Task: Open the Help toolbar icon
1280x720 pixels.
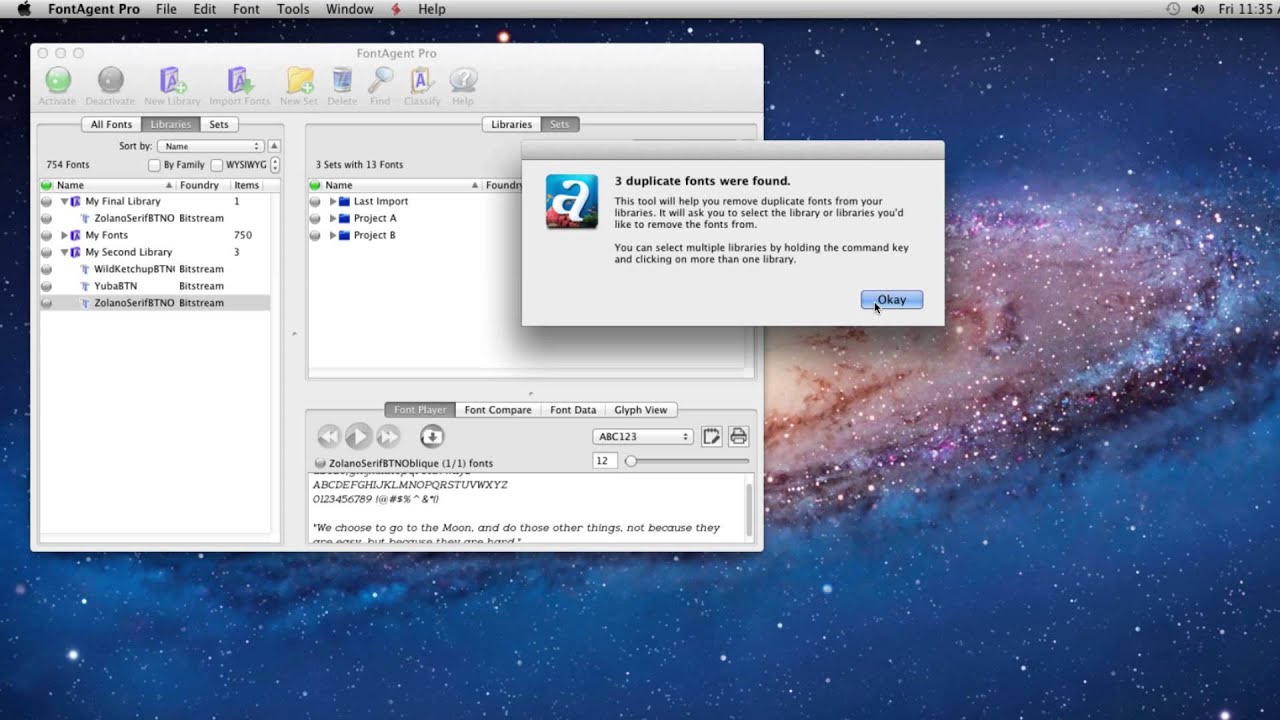Action: (x=463, y=80)
